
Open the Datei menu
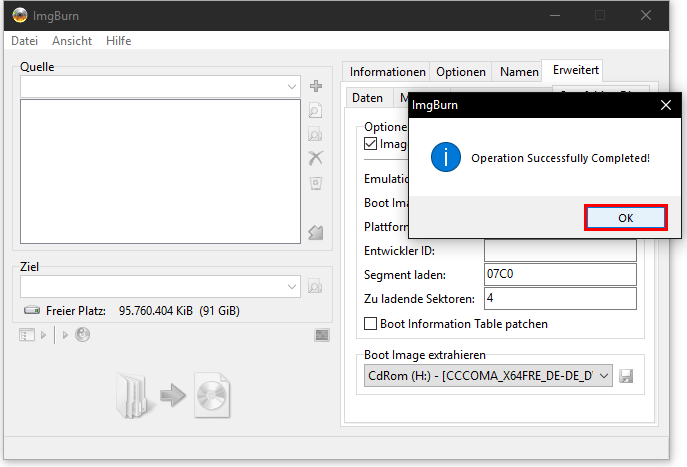click(x=25, y=41)
